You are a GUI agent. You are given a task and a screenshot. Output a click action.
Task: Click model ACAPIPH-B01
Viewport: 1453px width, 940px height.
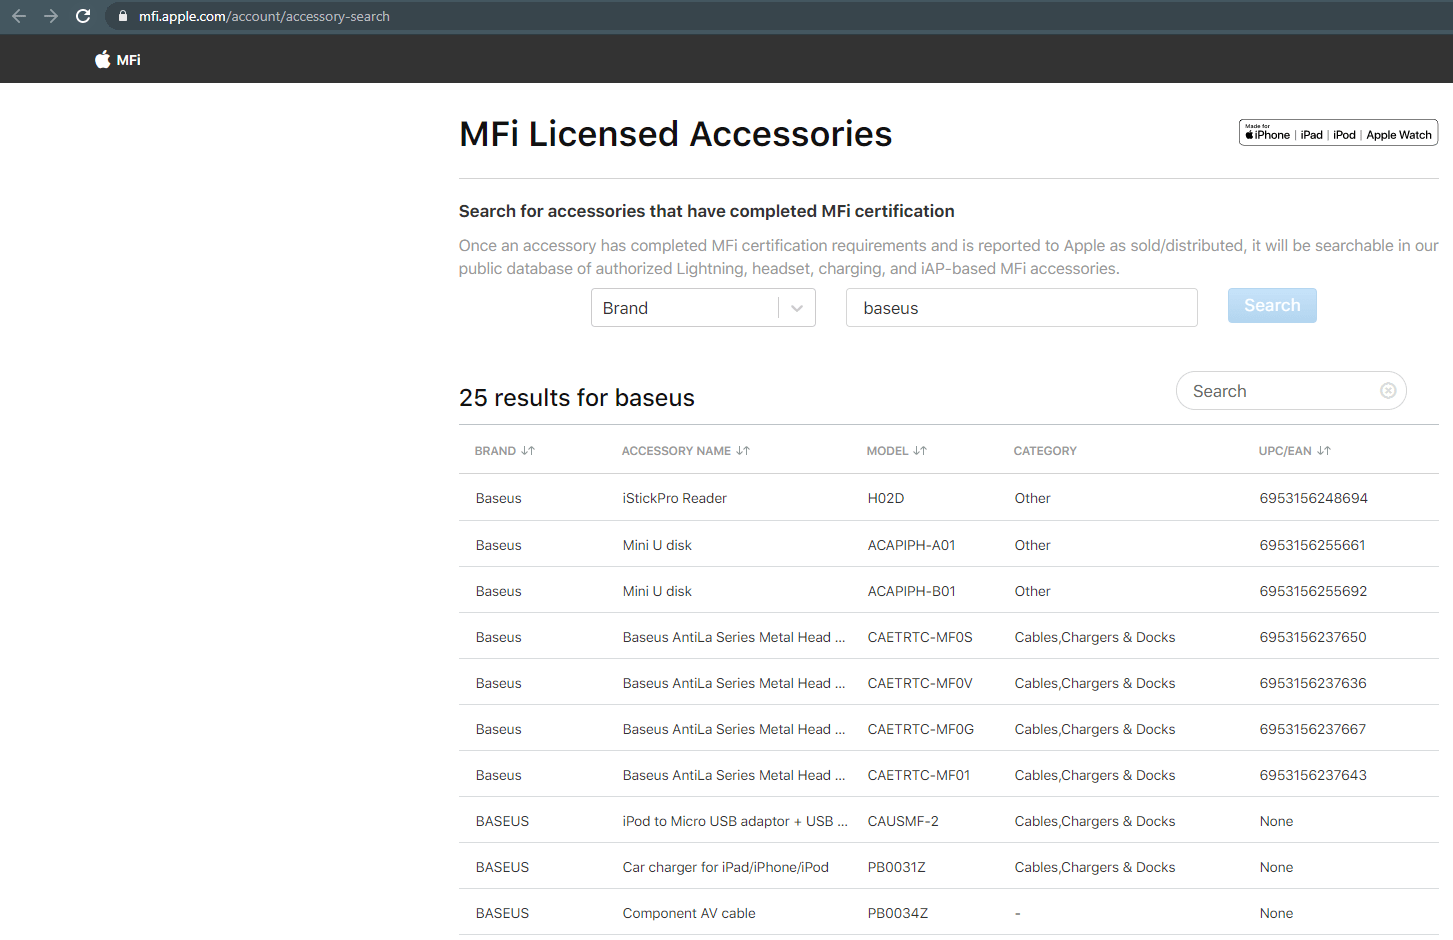pyautogui.click(x=912, y=591)
